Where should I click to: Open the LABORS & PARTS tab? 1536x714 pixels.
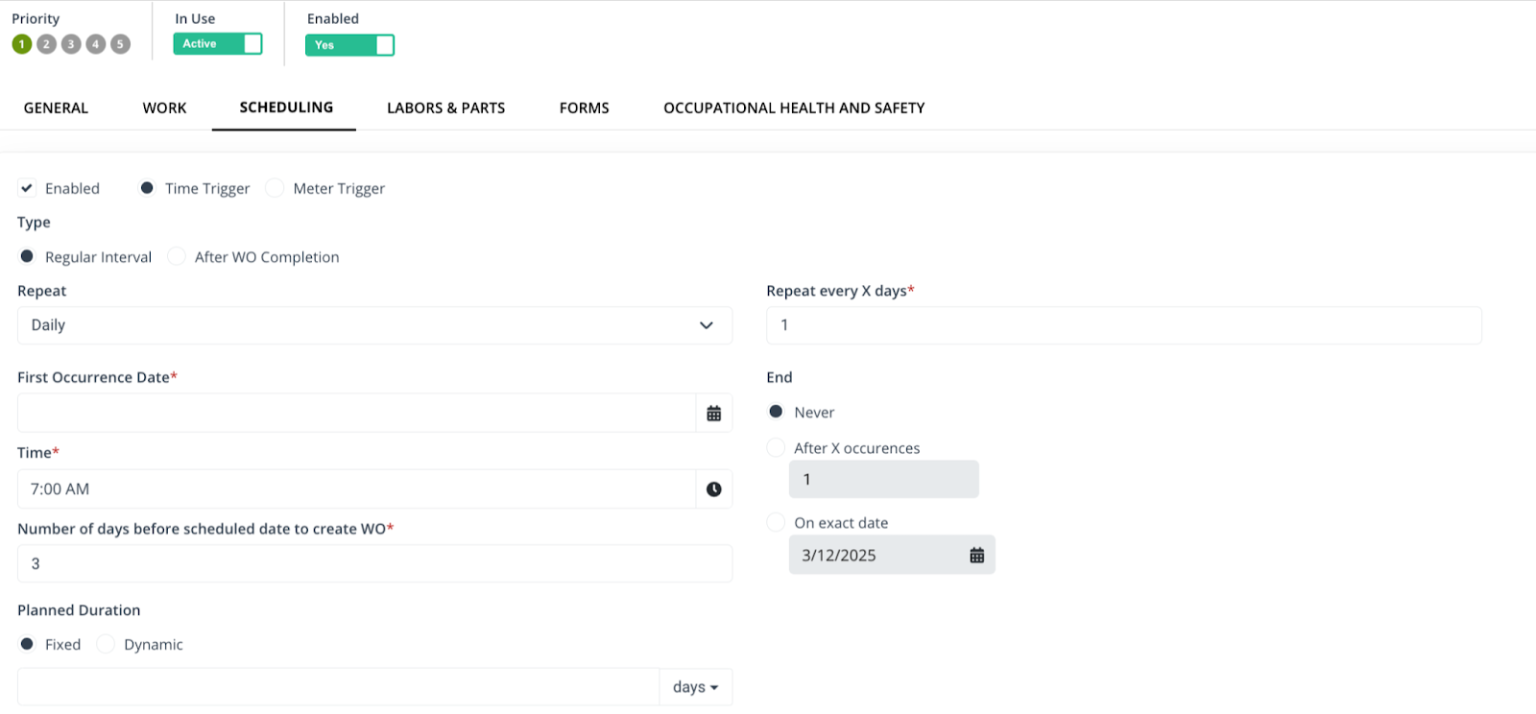pos(446,108)
